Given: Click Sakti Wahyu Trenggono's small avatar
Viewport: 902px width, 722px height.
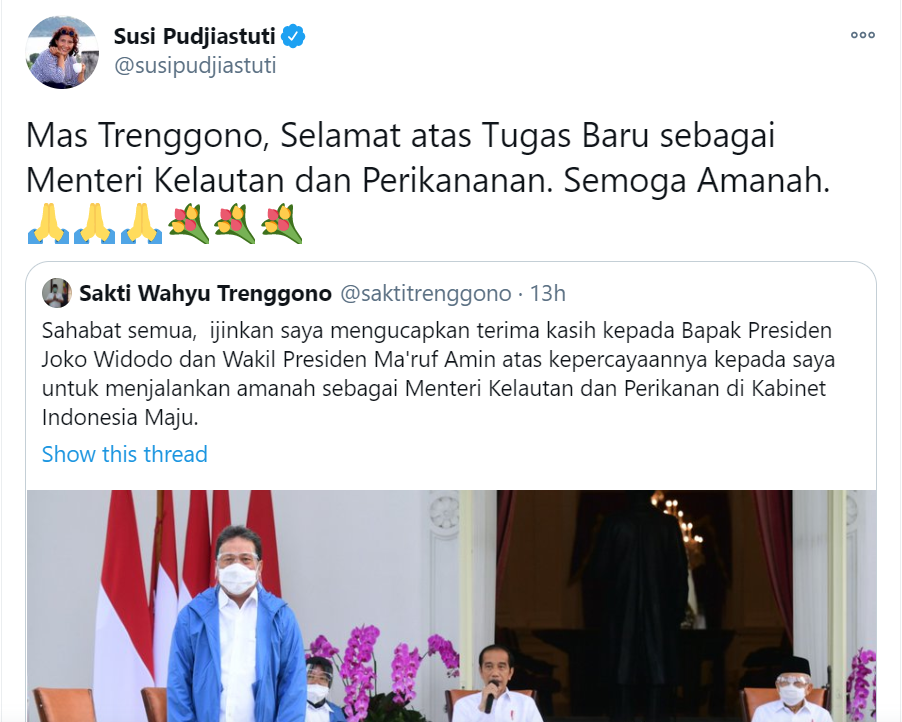Looking at the screenshot, I should 56,293.
